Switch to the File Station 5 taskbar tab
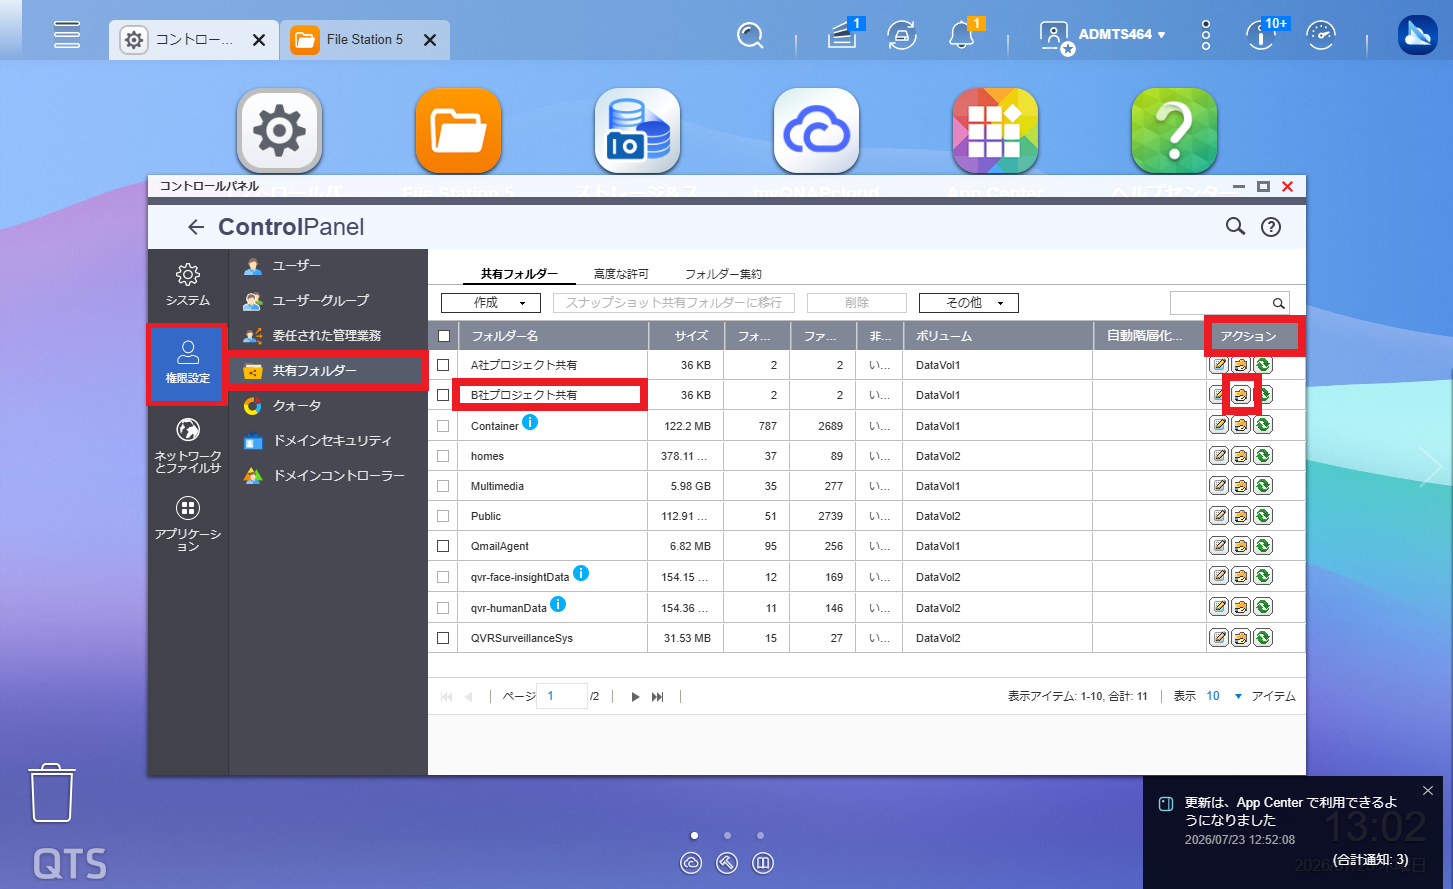Viewport: 1453px width, 889px height. tap(365, 40)
